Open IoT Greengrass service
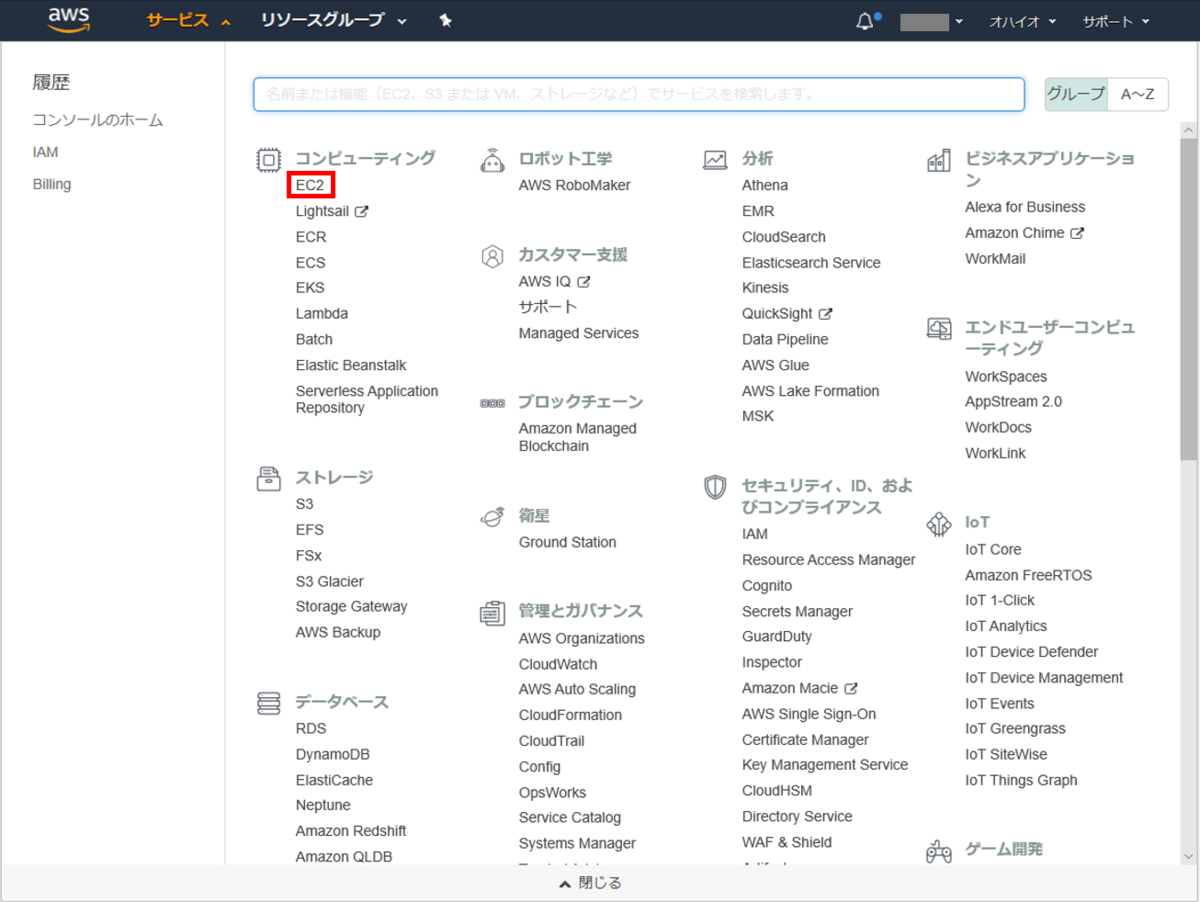 [x=1015, y=728]
